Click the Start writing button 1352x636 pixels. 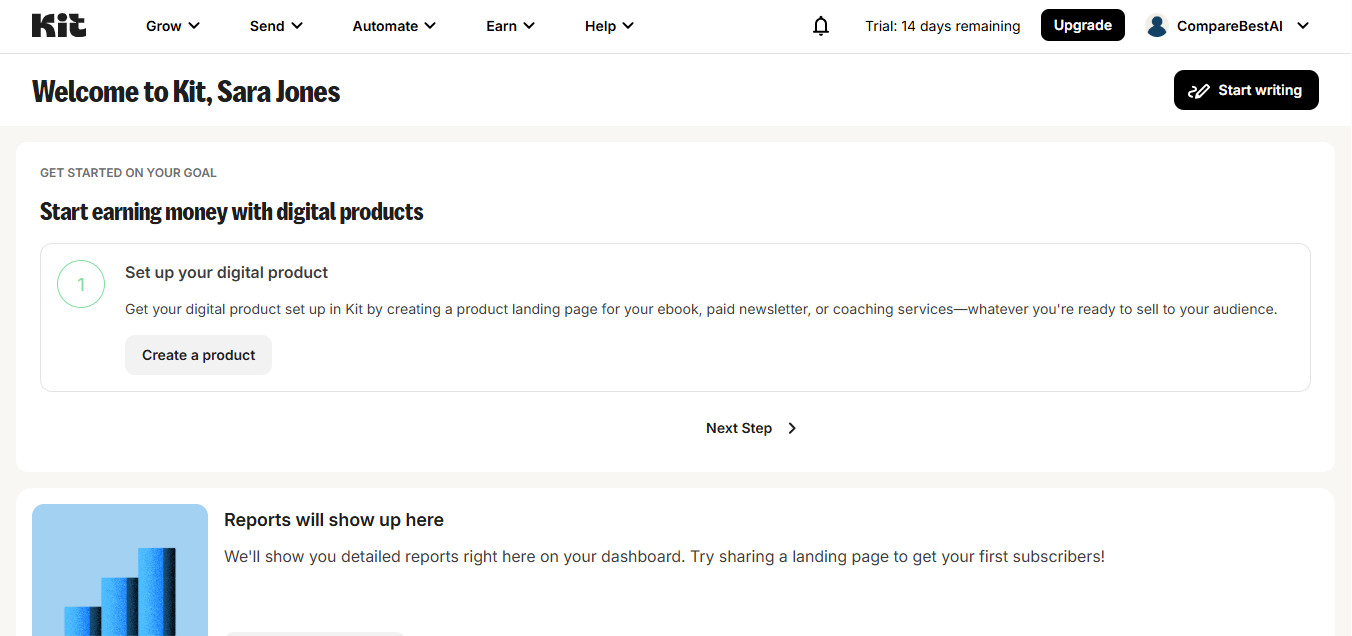coord(1246,90)
